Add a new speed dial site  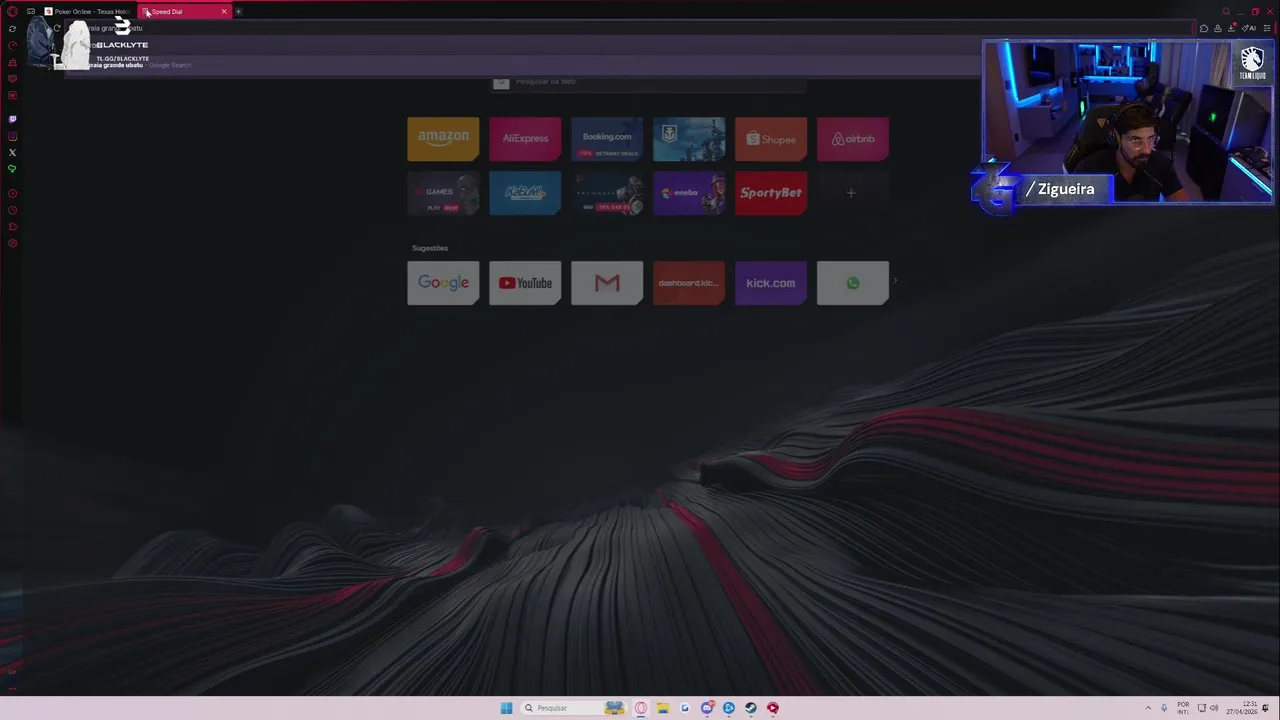point(853,193)
